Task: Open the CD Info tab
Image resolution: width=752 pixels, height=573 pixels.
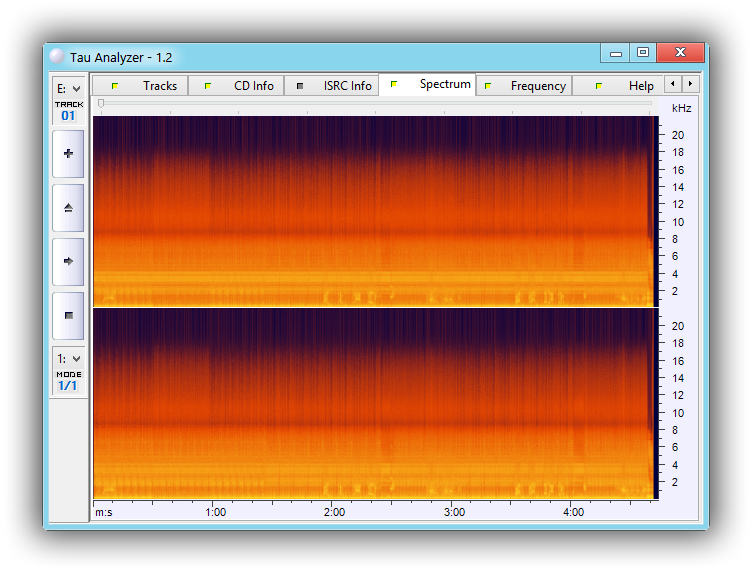Action: point(237,86)
